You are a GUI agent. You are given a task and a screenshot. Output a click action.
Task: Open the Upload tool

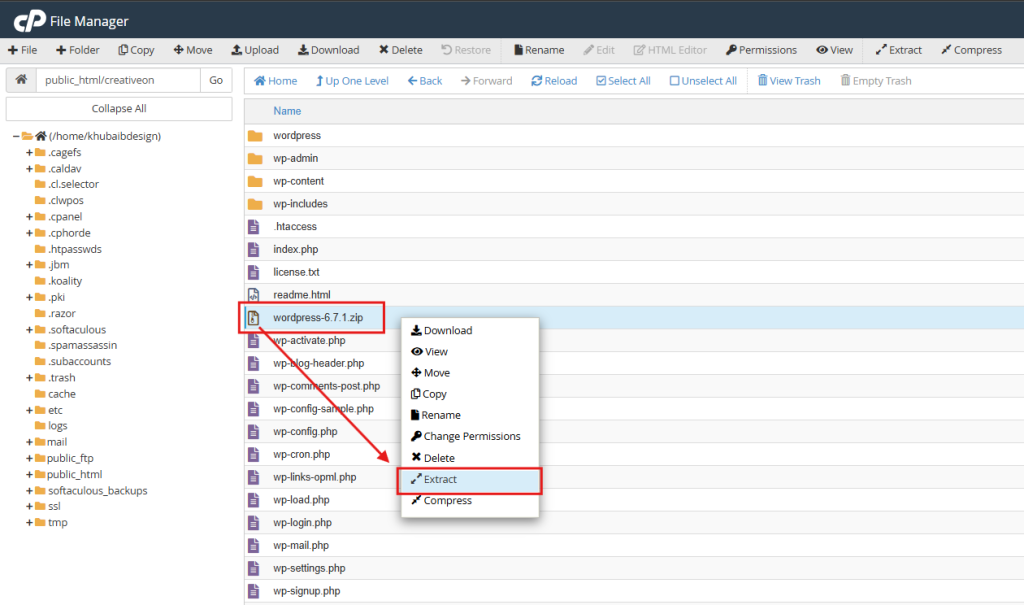[255, 49]
